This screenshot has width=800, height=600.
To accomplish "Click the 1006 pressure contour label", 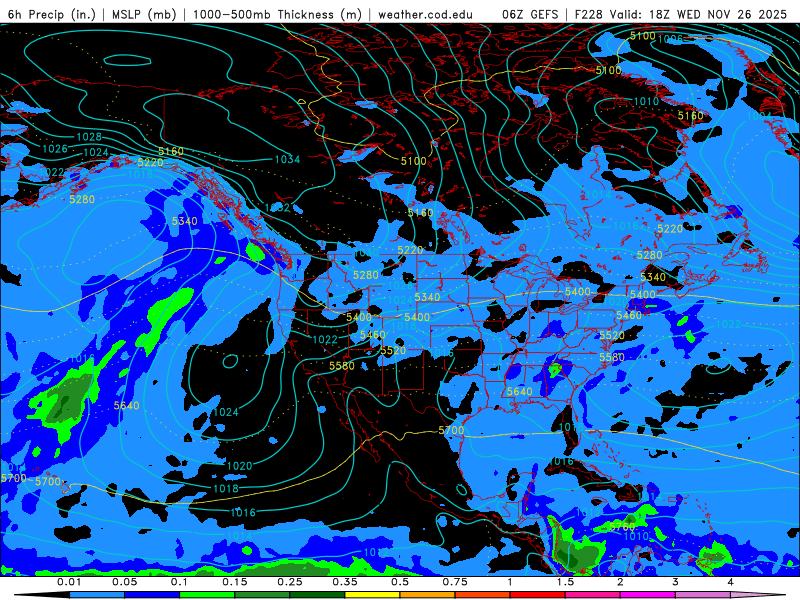I will point(670,39).
